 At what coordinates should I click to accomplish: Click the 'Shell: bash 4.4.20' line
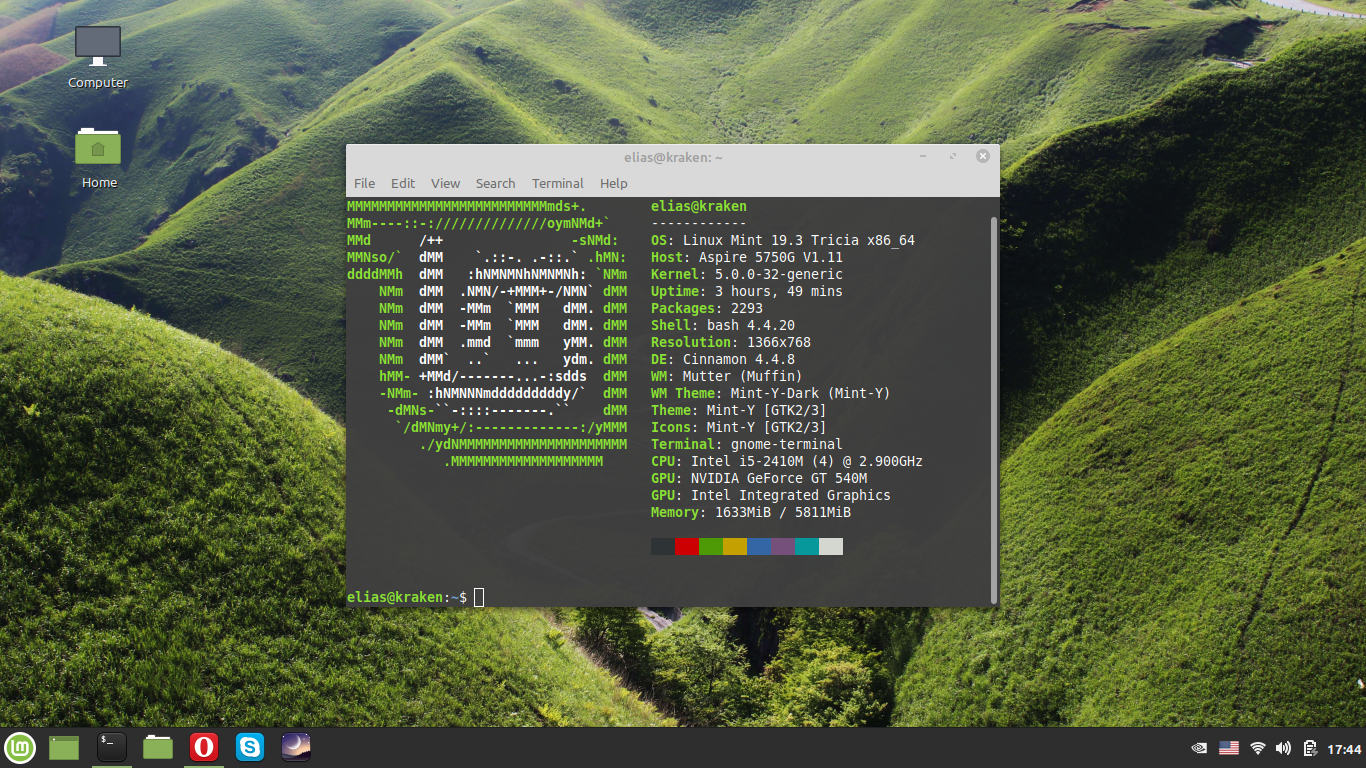click(723, 325)
